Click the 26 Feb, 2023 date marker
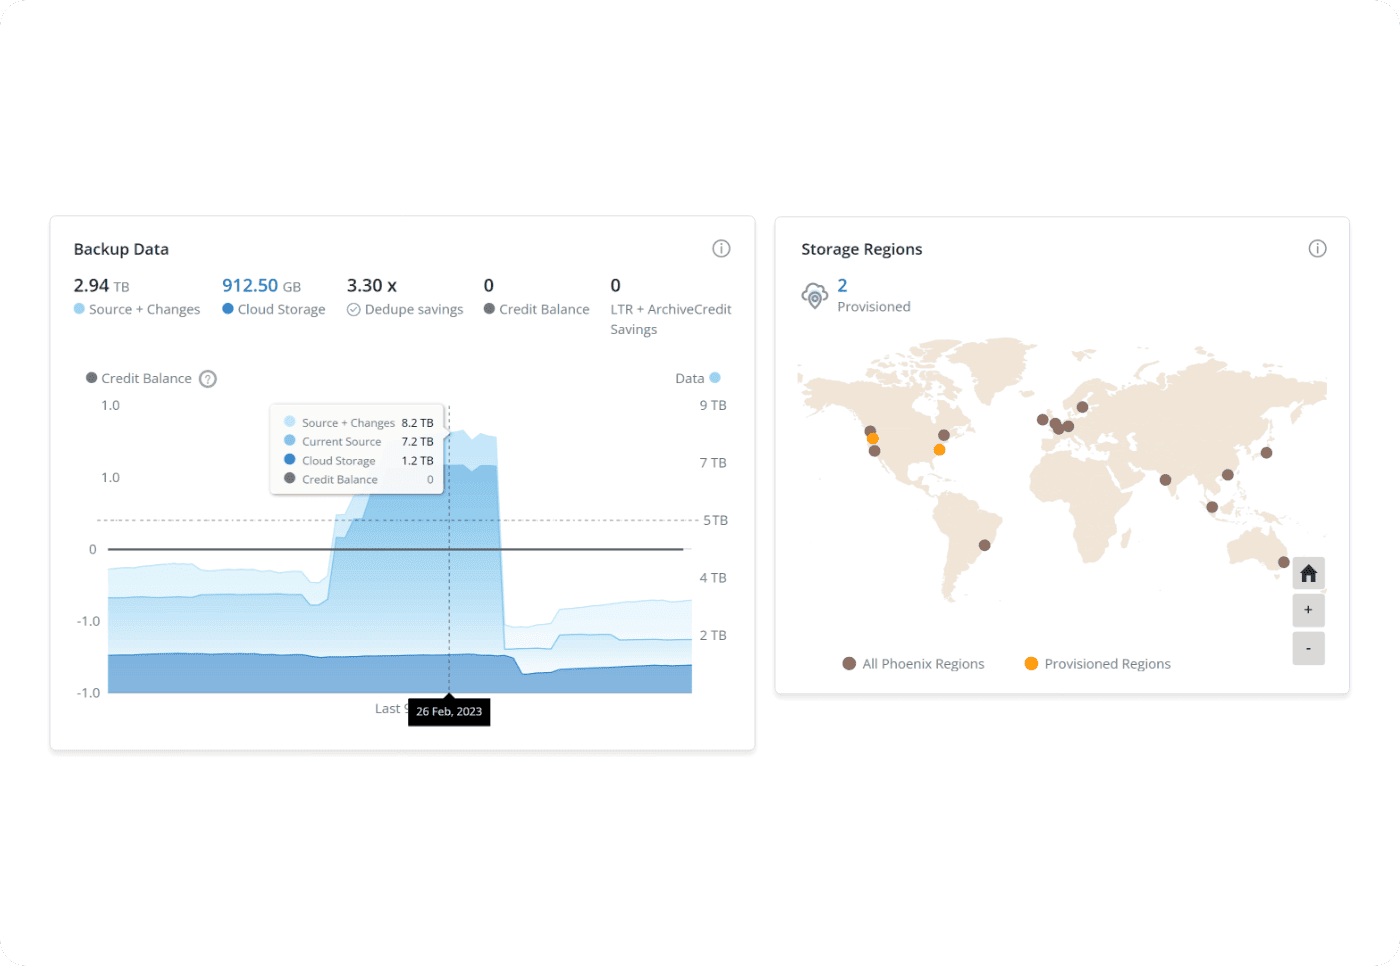Viewport: 1400px width, 966px height. (449, 712)
